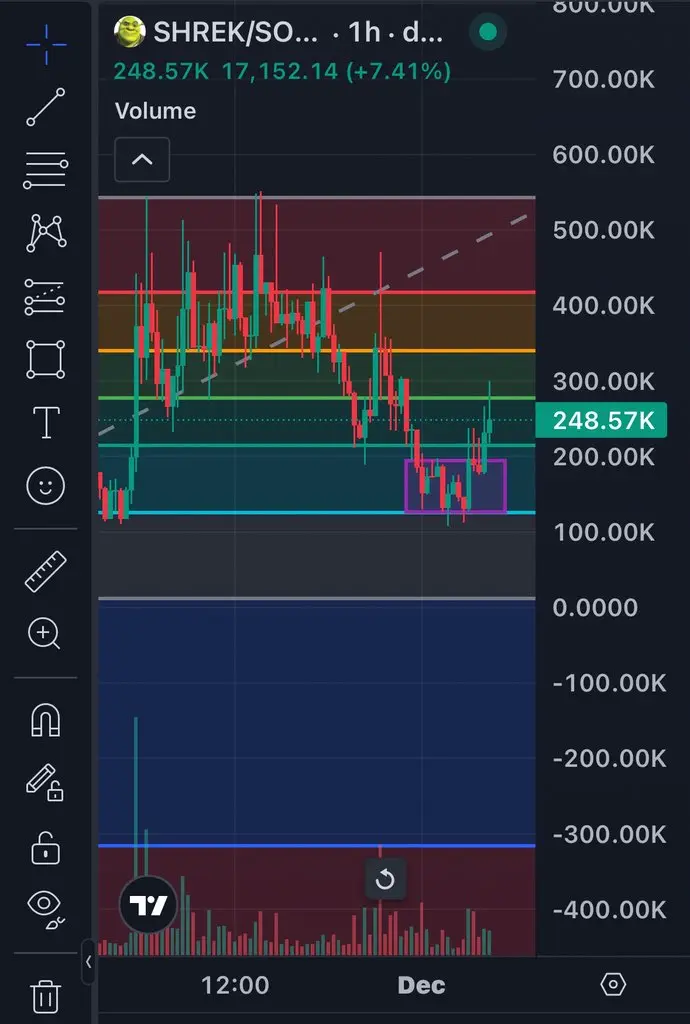Click the Volume indicator label
The width and height of the screenshot is (690, 1024).
(155, 111)
